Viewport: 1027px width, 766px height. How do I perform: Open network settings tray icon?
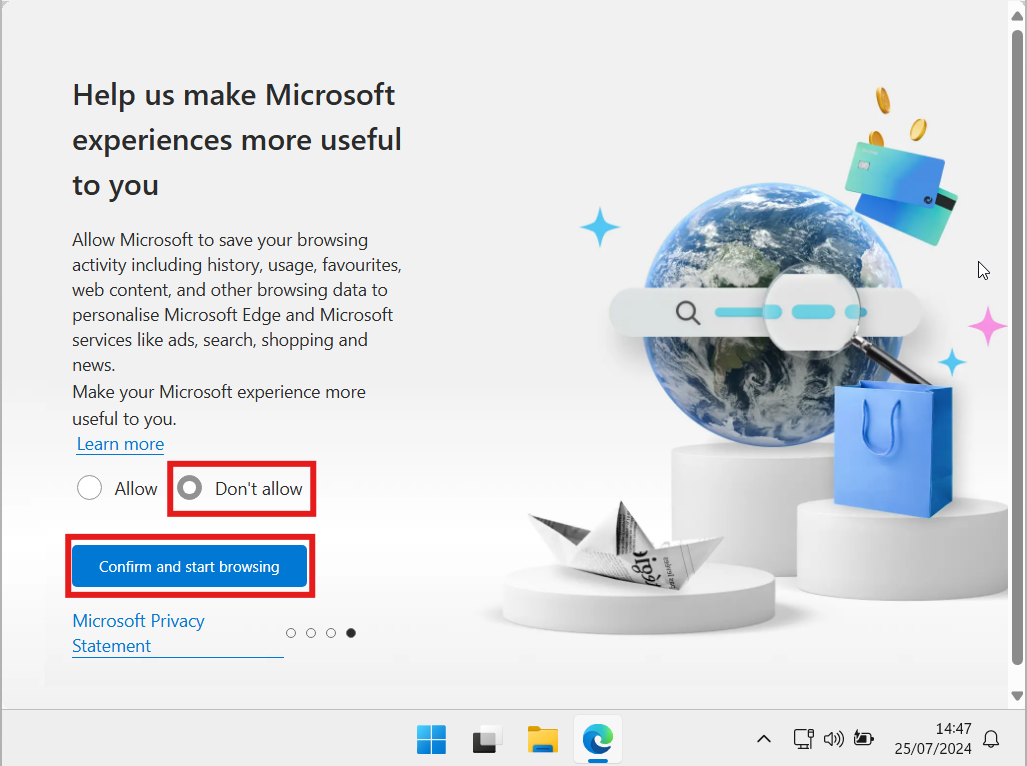[804, 739]
